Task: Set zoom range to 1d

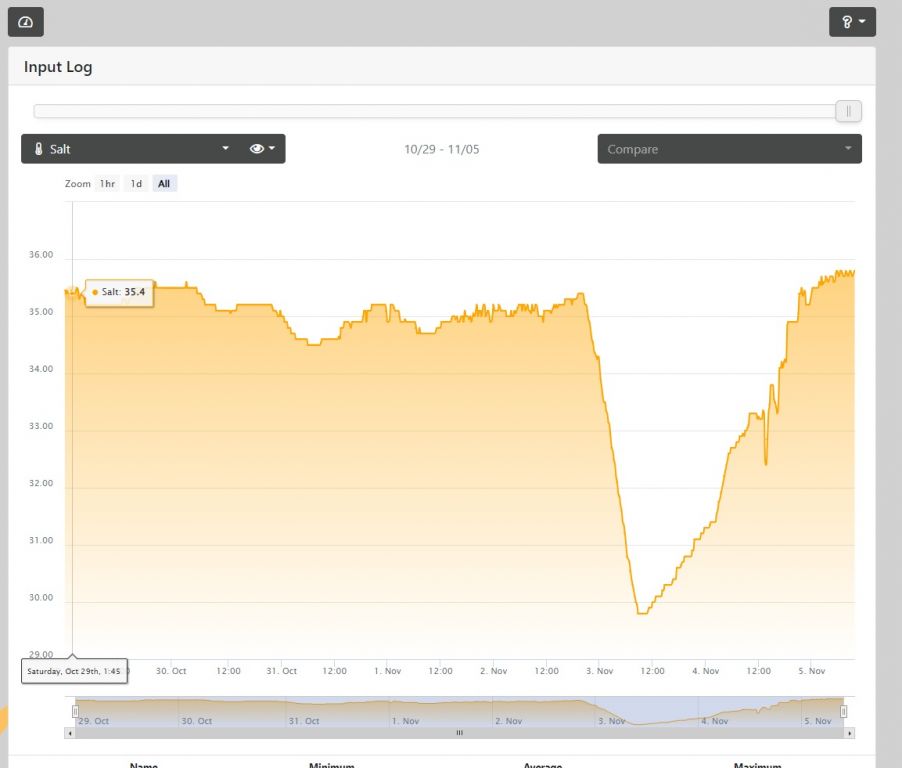Action: 136,184
